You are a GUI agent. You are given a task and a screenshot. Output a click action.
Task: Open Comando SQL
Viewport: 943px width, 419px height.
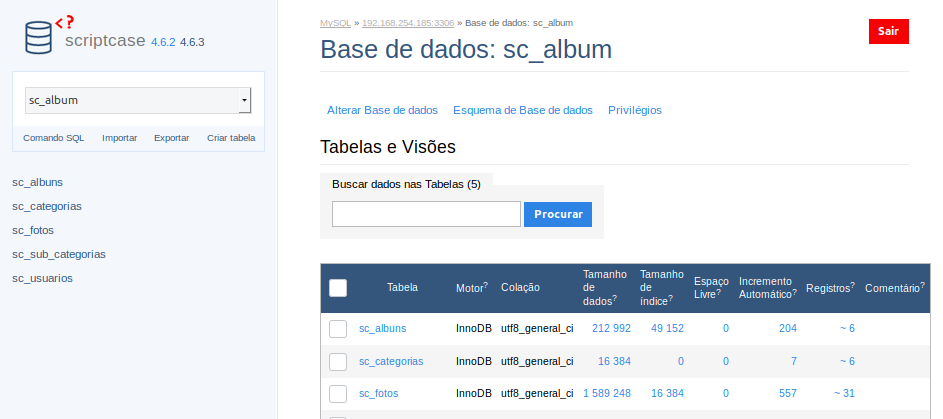54,138
